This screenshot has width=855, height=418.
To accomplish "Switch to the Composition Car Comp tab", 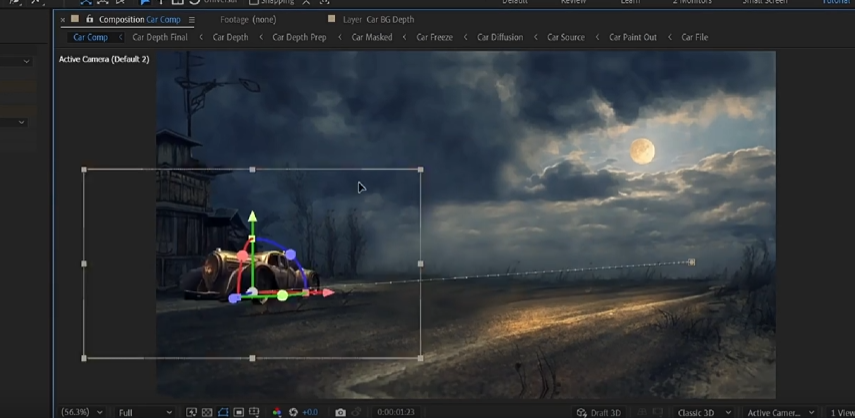I will point(140,20).
